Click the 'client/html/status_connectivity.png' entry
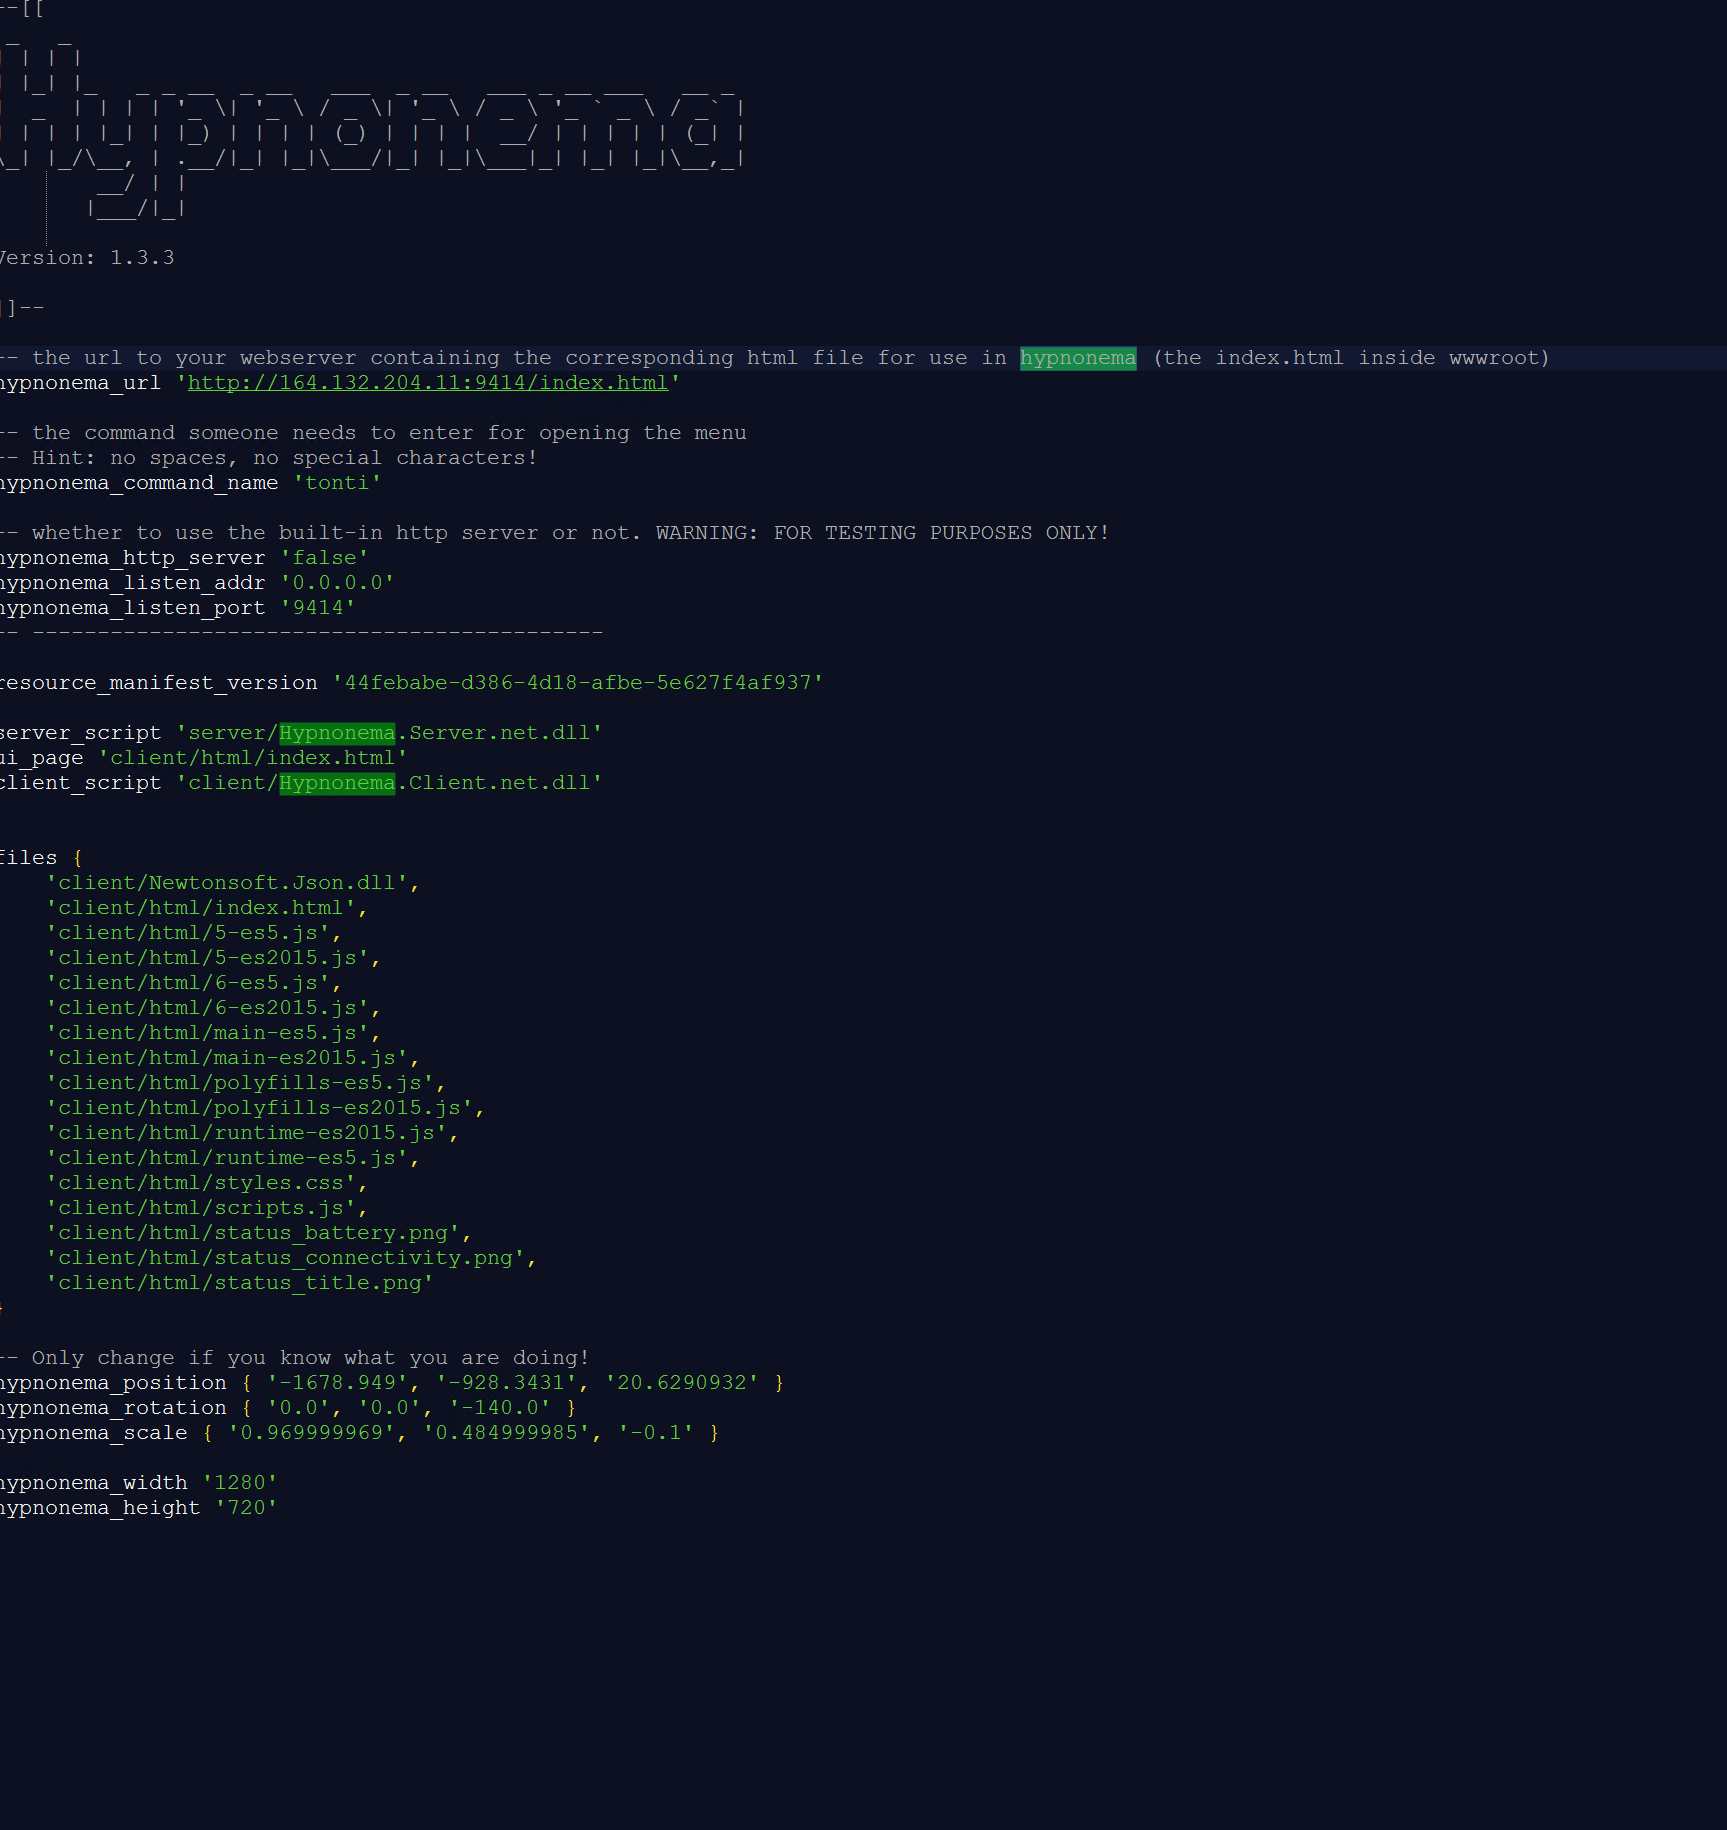 [x=285, y=1258]
